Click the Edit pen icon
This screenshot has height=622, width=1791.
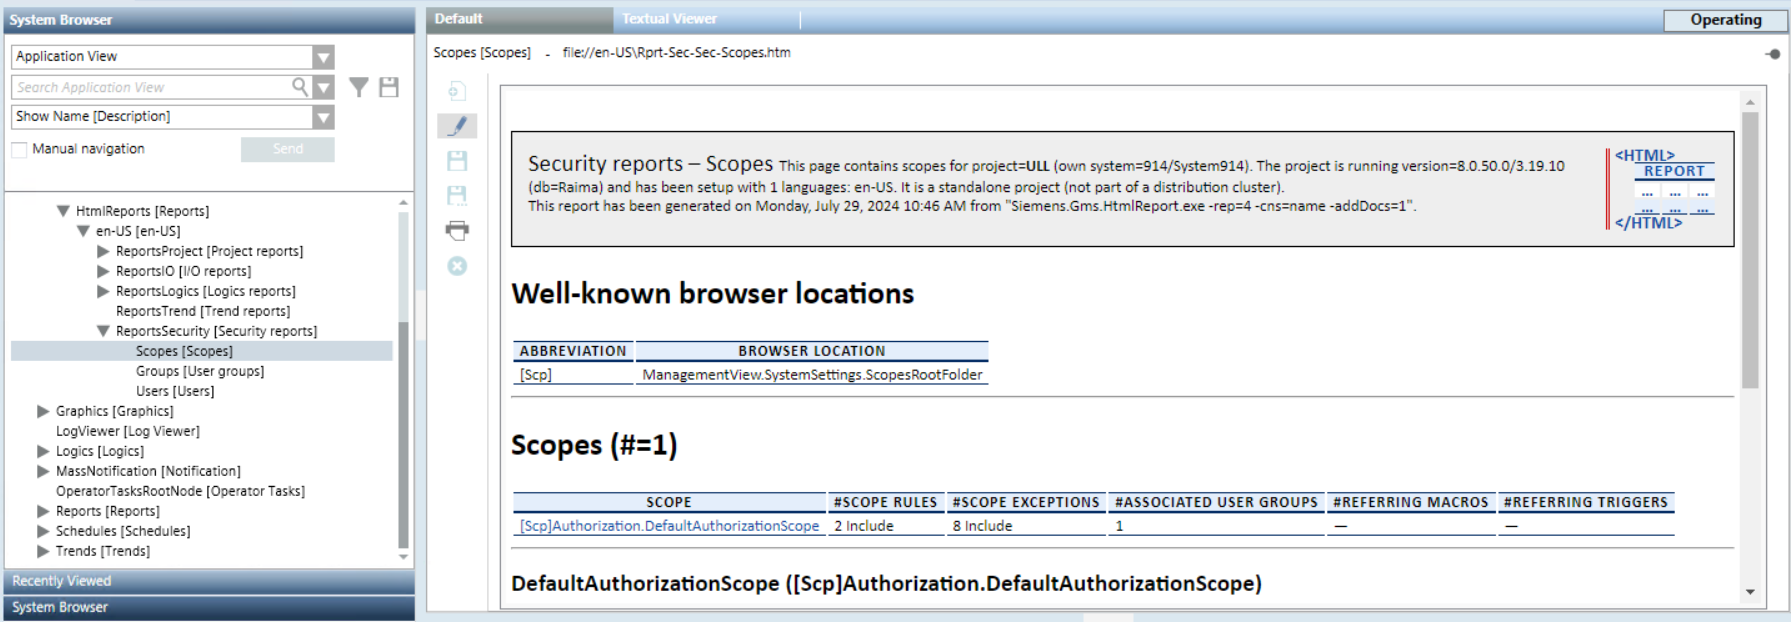[x=457, y=126]
